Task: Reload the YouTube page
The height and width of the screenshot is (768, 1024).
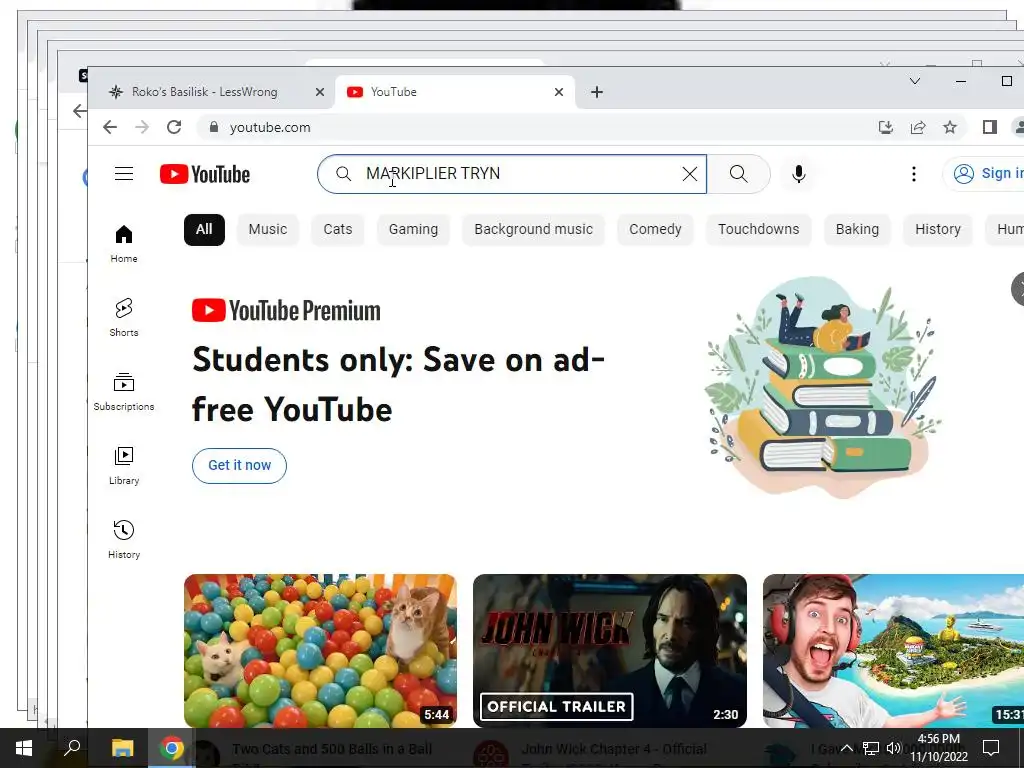Action: coord(174,127)
